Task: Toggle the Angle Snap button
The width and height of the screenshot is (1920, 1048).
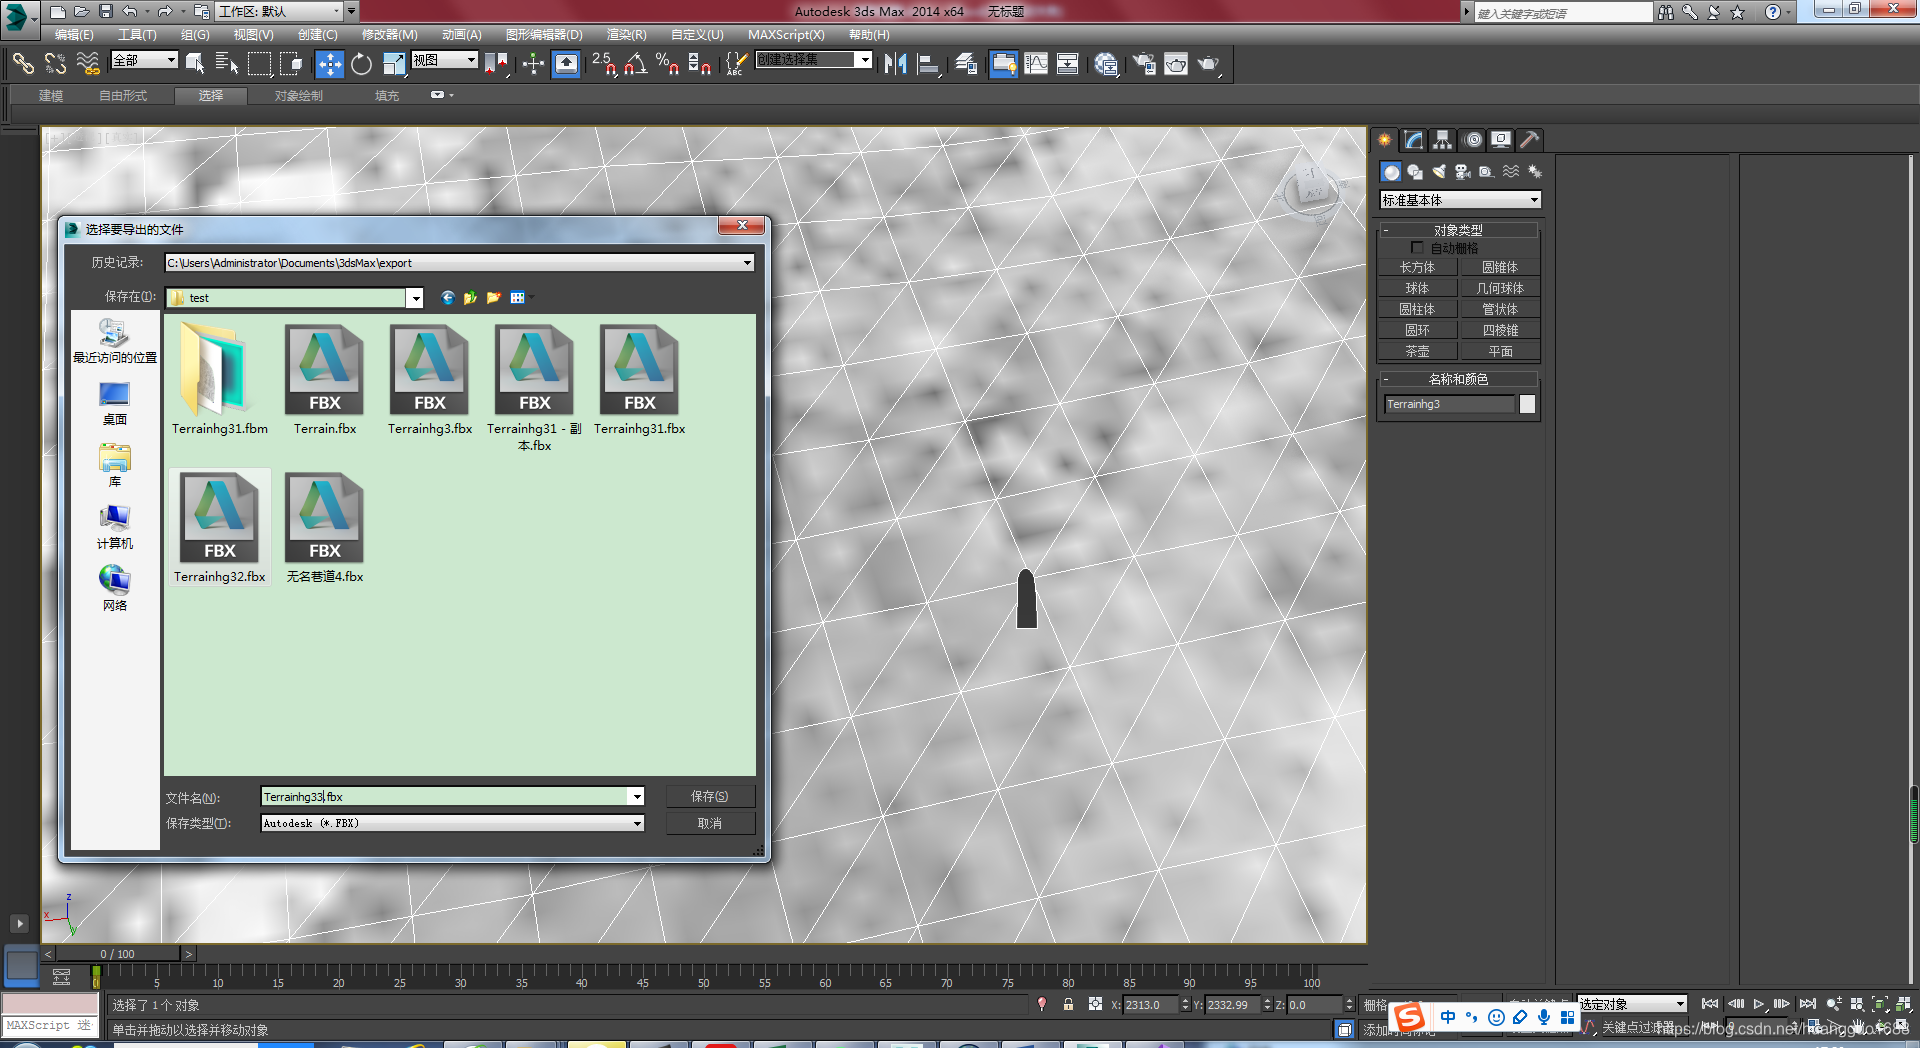Action: (635, 64)
